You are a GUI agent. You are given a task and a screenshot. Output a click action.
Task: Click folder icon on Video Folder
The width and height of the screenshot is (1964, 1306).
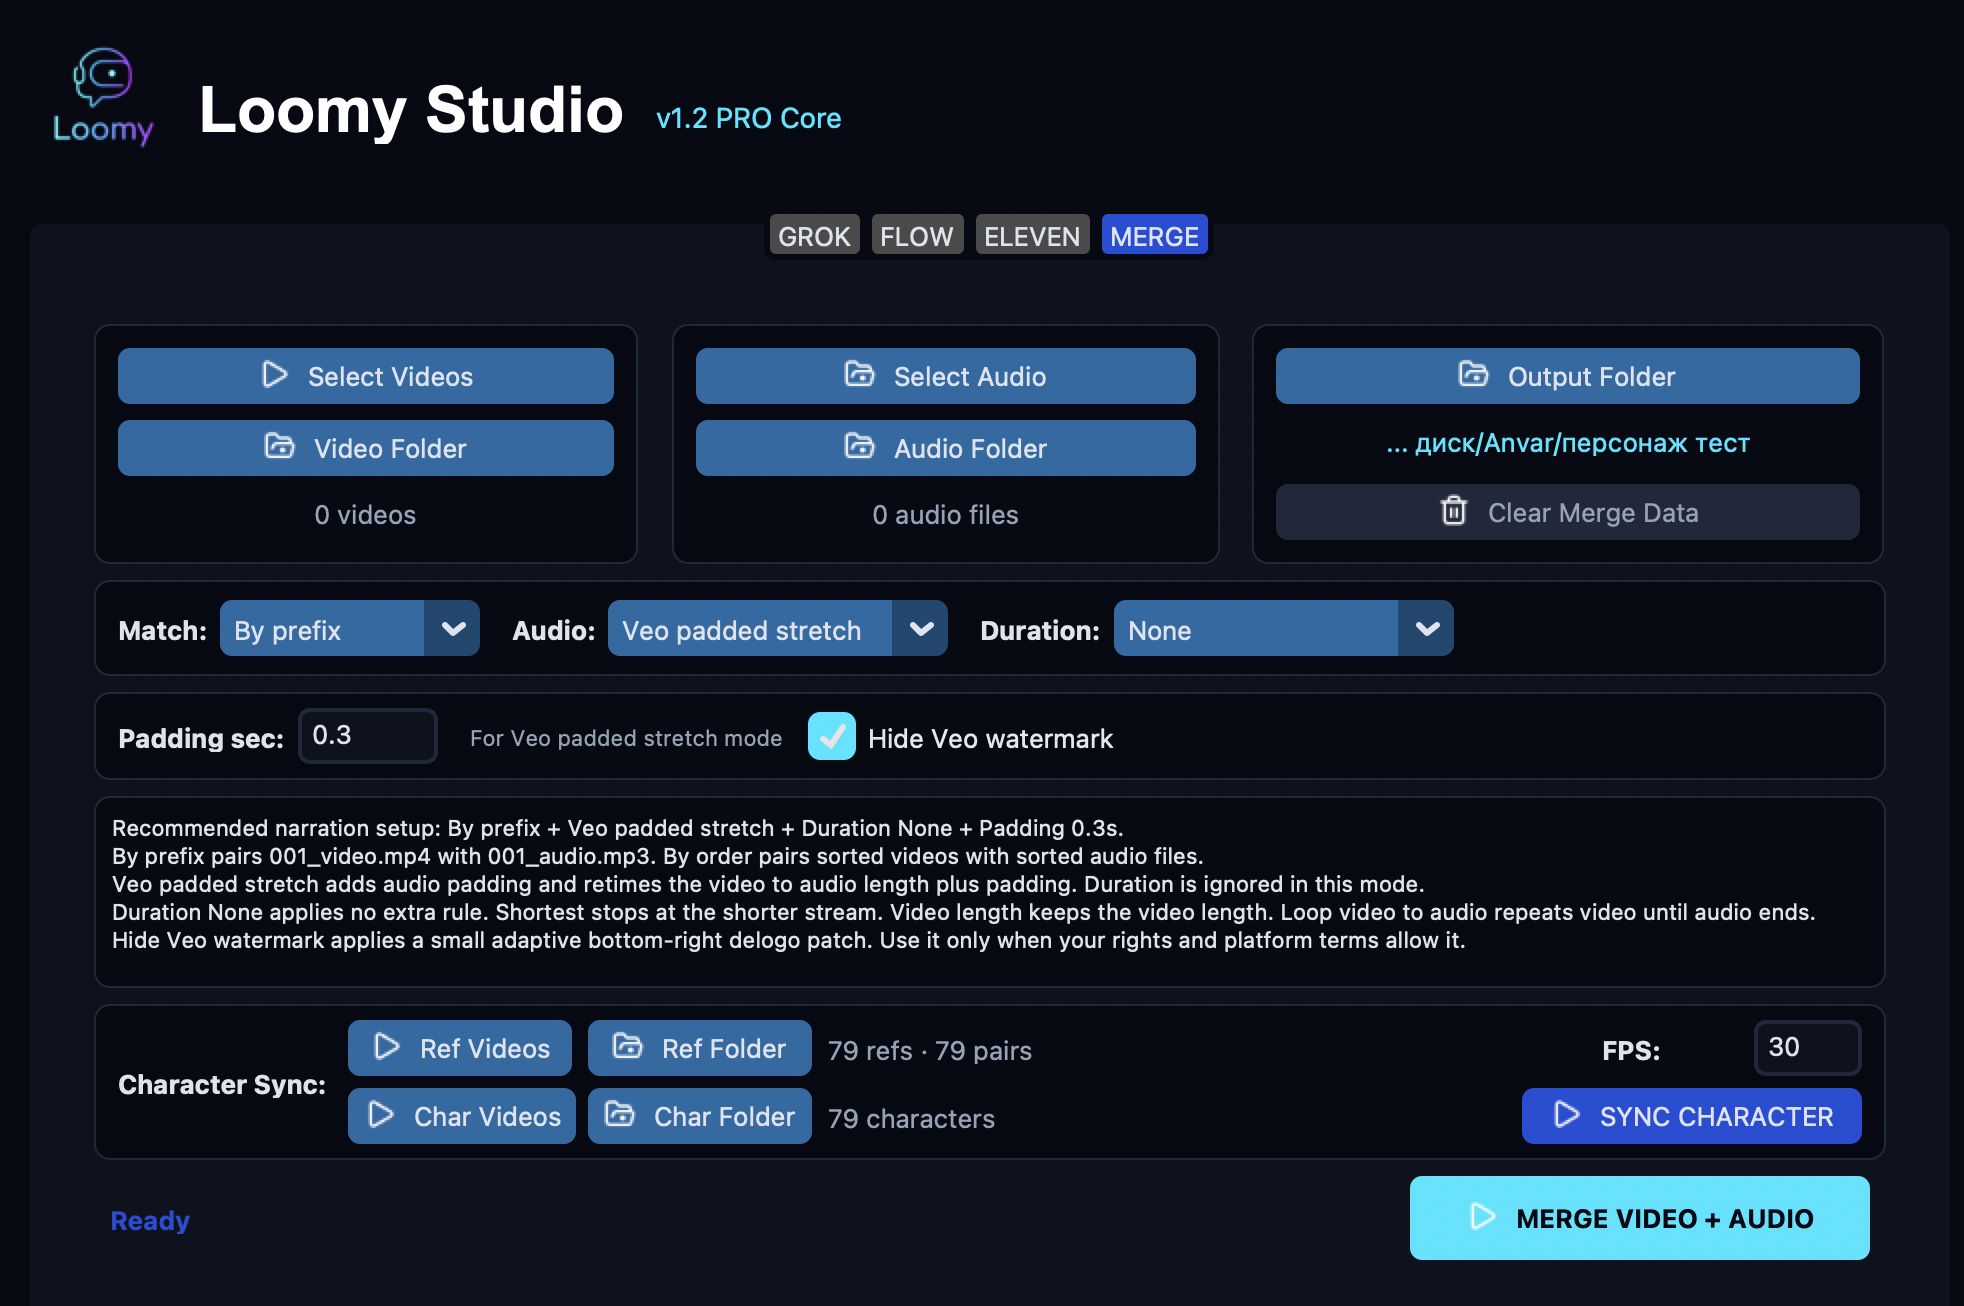tap(279, 446)
